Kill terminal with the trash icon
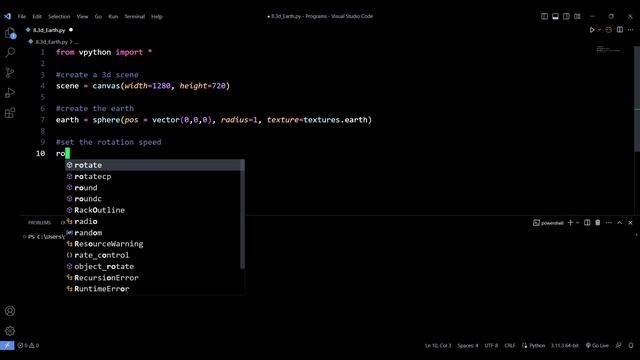The width and height of the screenshot is (640, 360). click(x=598, y=222)
